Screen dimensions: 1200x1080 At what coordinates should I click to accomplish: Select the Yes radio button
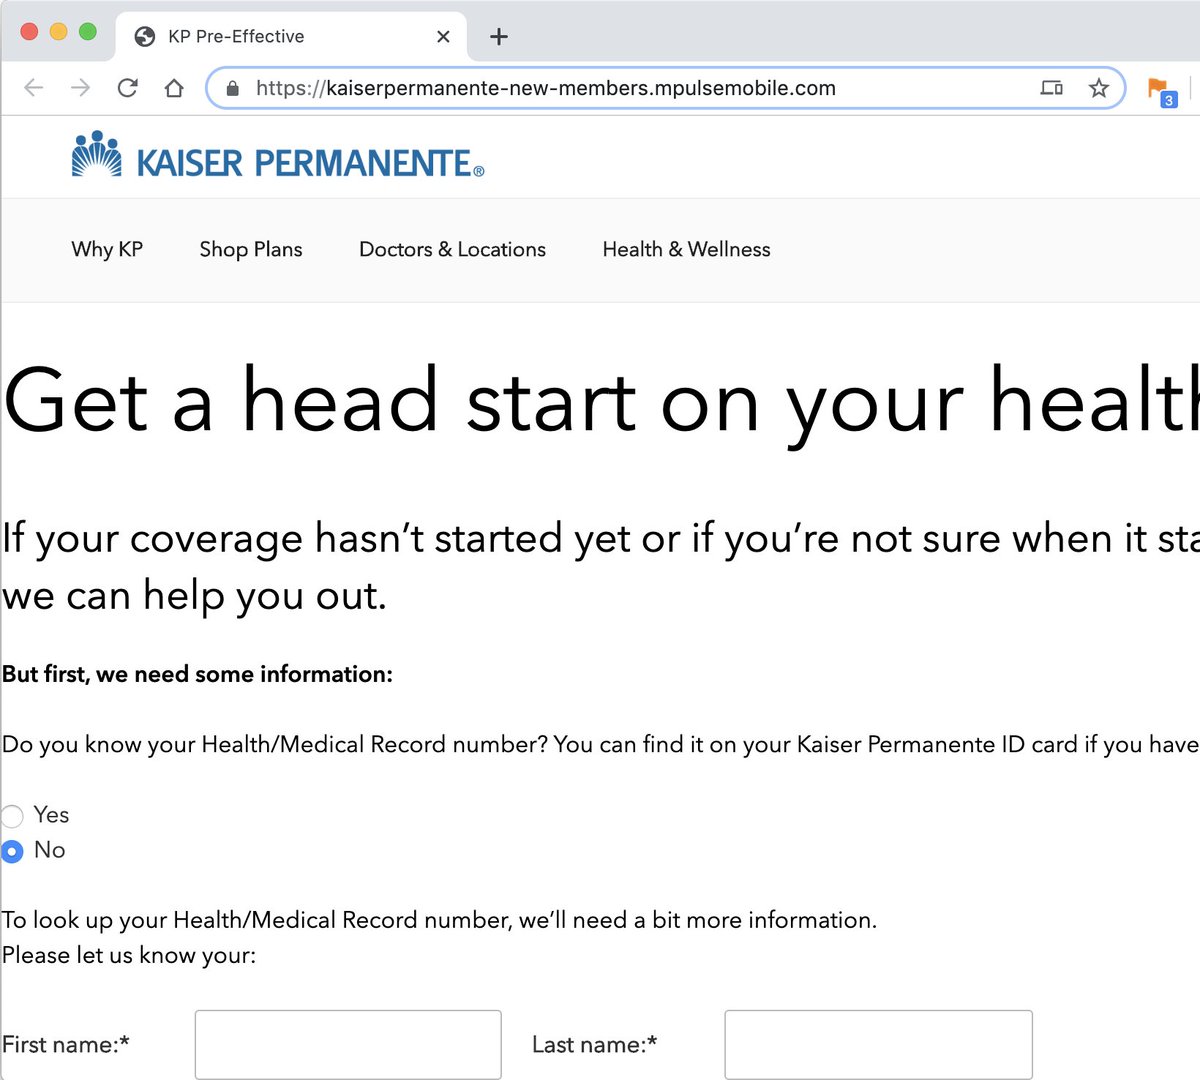pos(12,816)
